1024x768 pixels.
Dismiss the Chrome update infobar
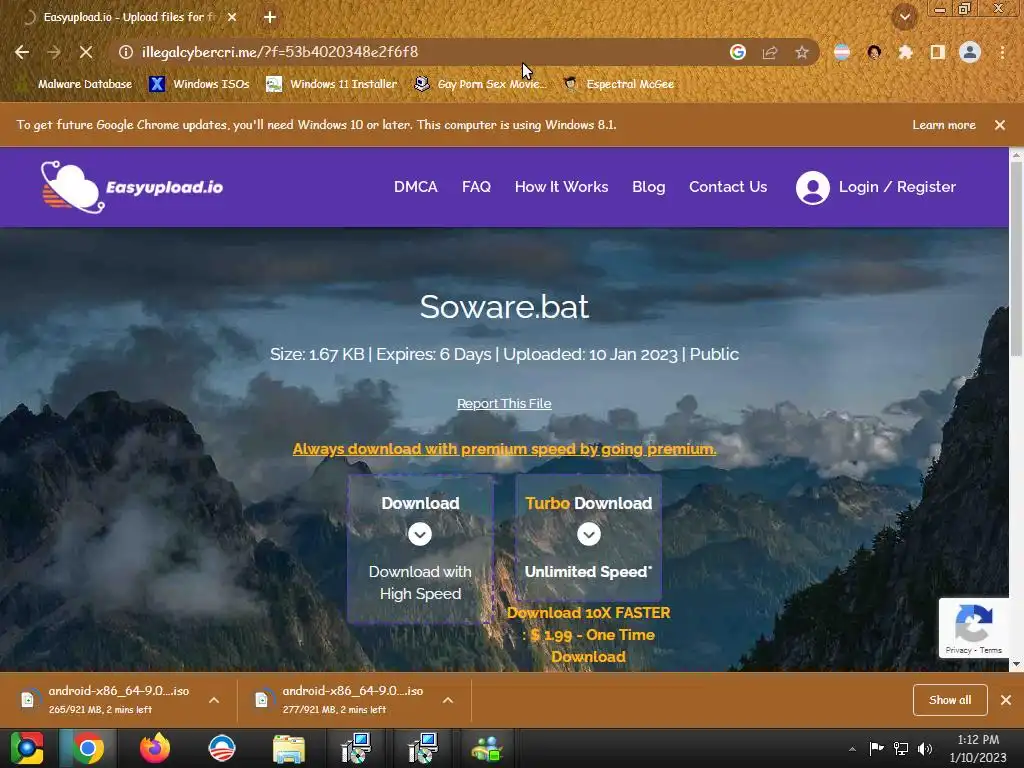click(x=1000, y=125)
